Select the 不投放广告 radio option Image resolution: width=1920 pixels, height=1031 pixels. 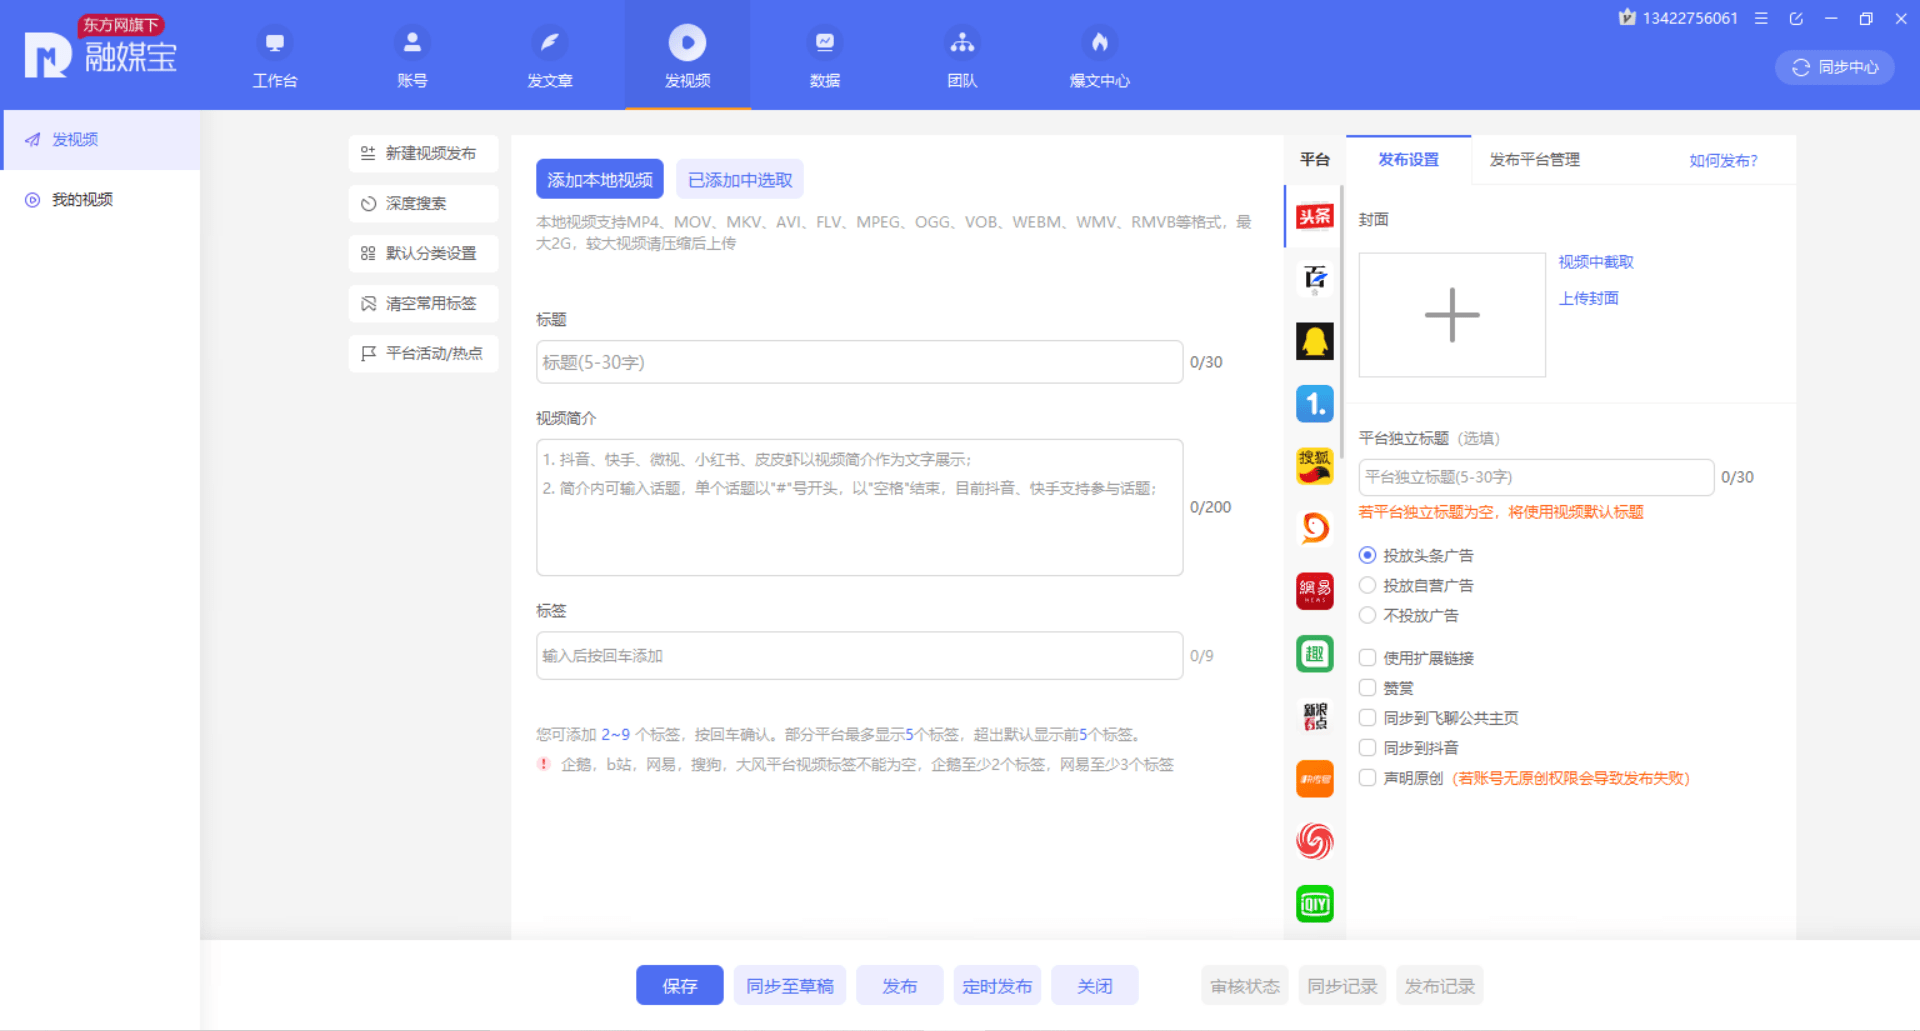pos(1367,616)
